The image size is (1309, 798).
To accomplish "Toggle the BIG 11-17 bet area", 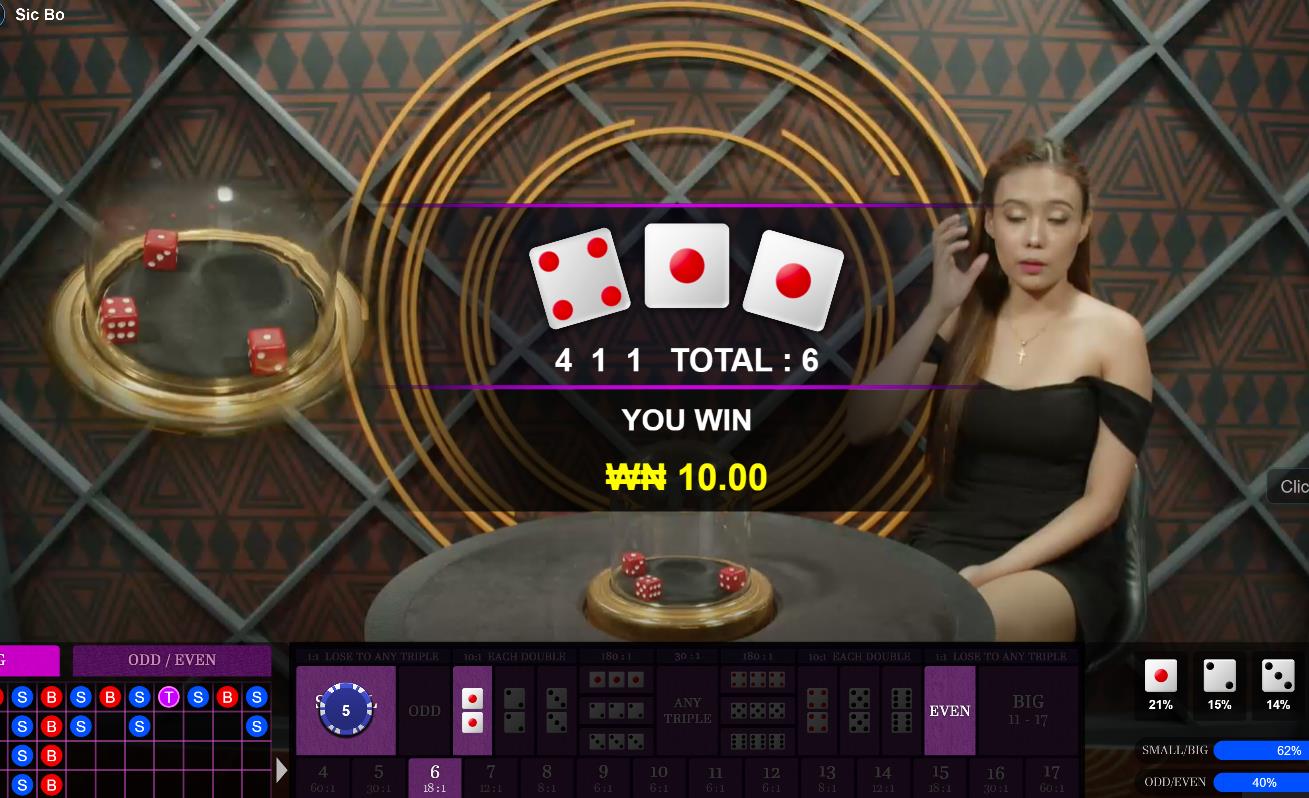I will pos(1028,711).
